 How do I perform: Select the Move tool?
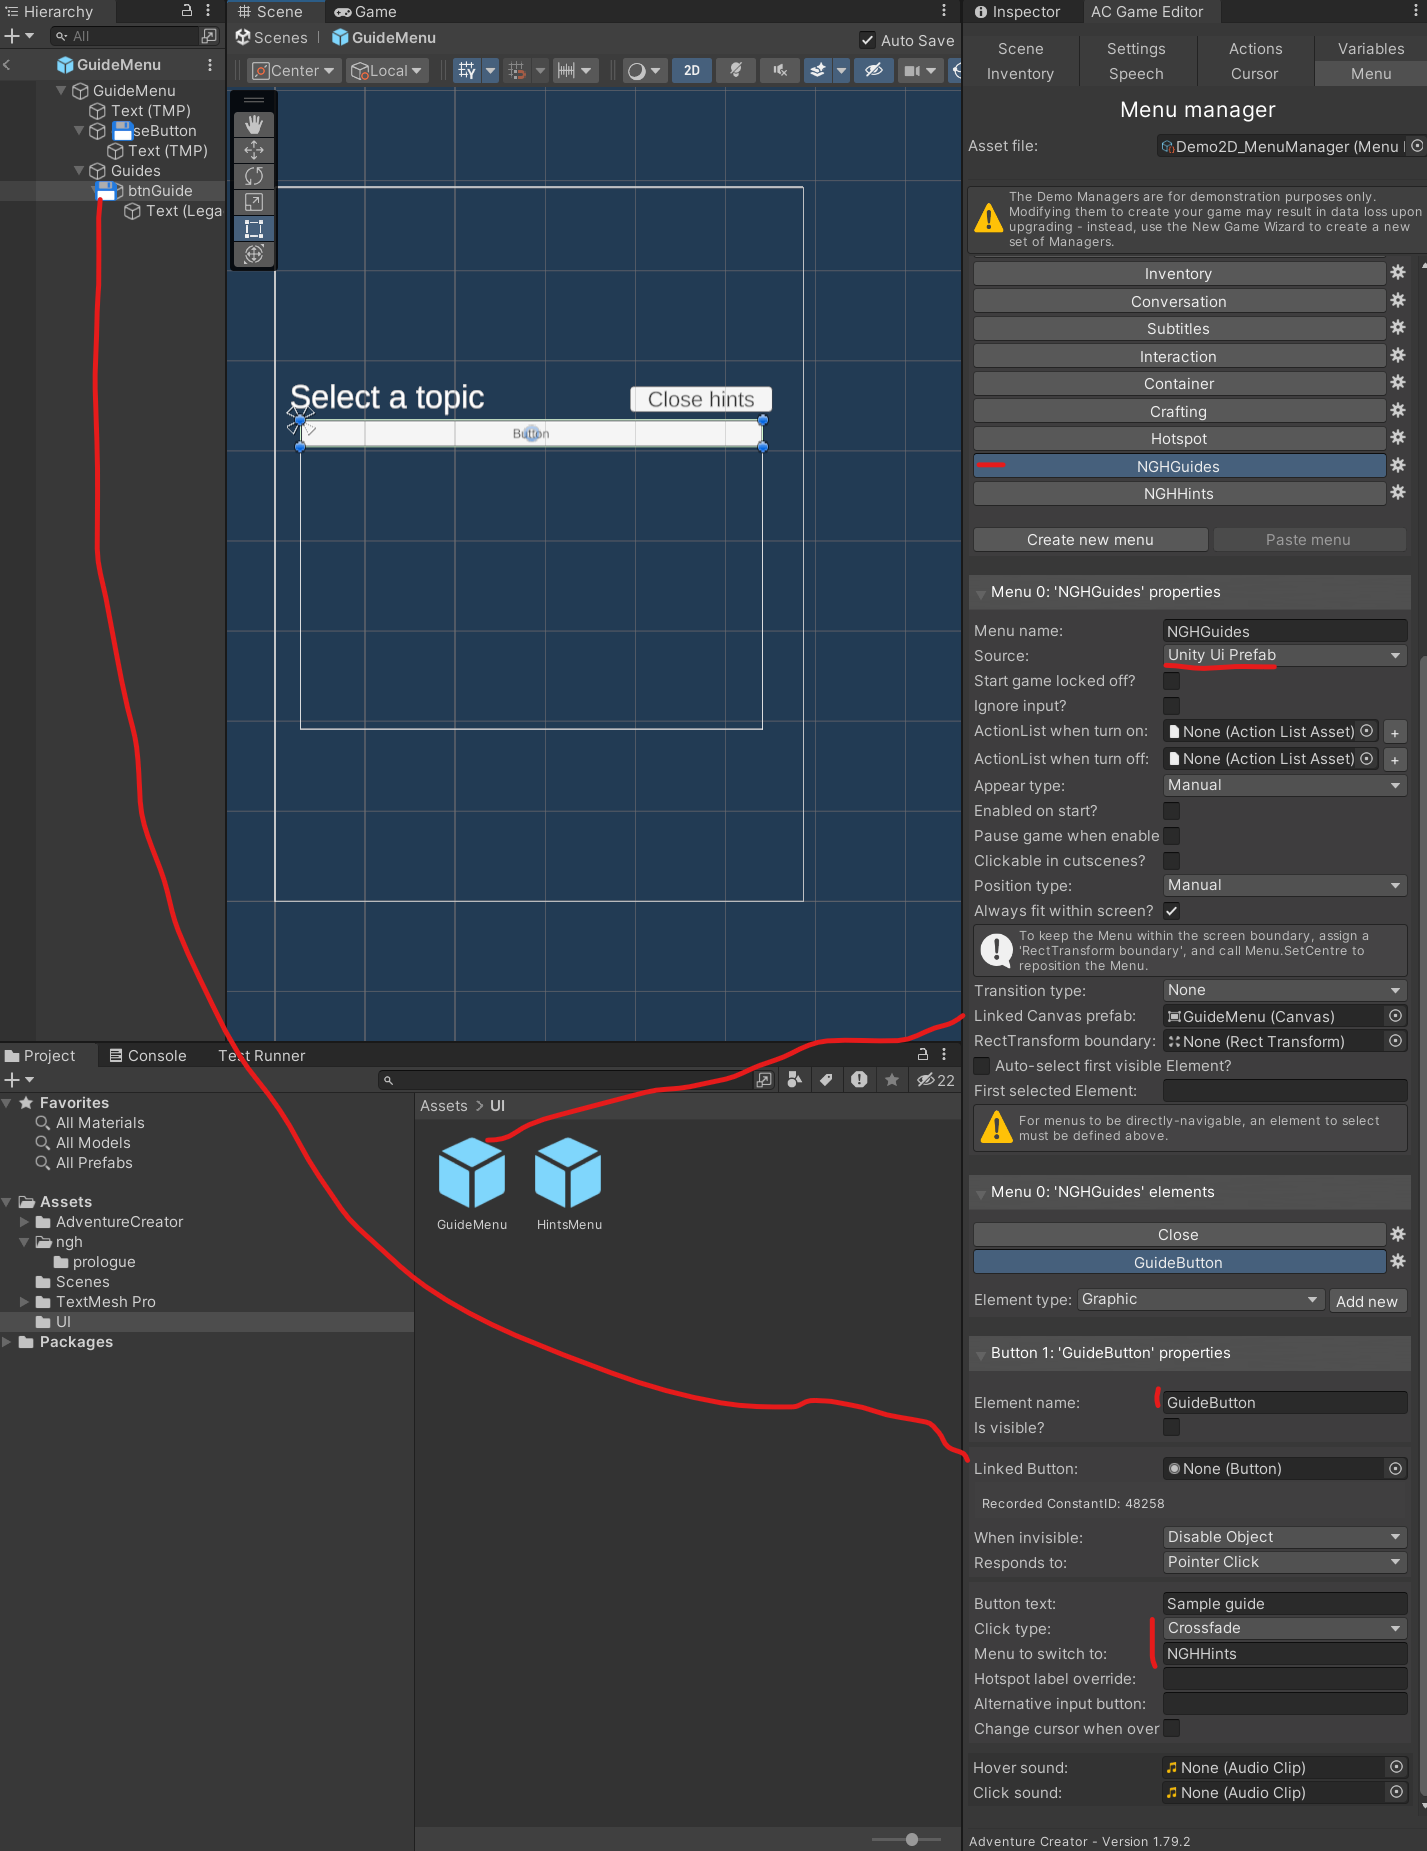pos(254,150)
